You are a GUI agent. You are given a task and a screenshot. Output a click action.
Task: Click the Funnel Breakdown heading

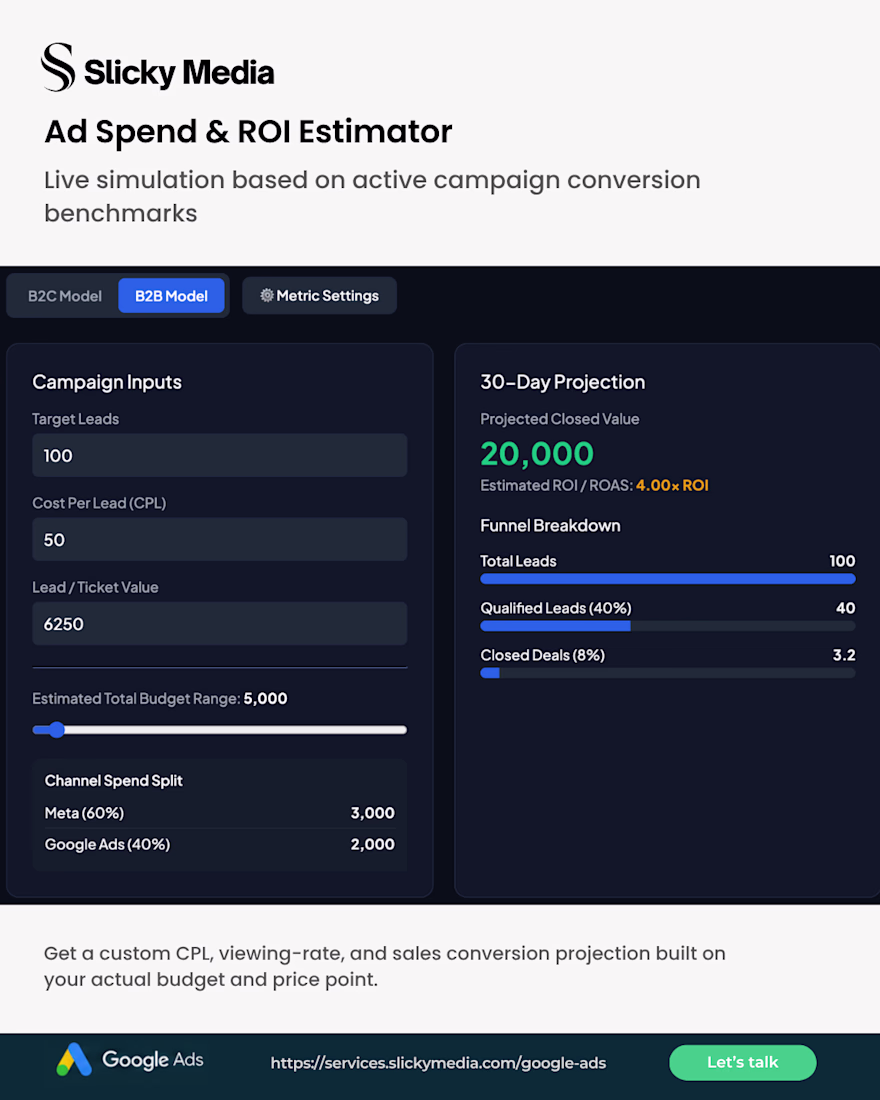point(550,525)
